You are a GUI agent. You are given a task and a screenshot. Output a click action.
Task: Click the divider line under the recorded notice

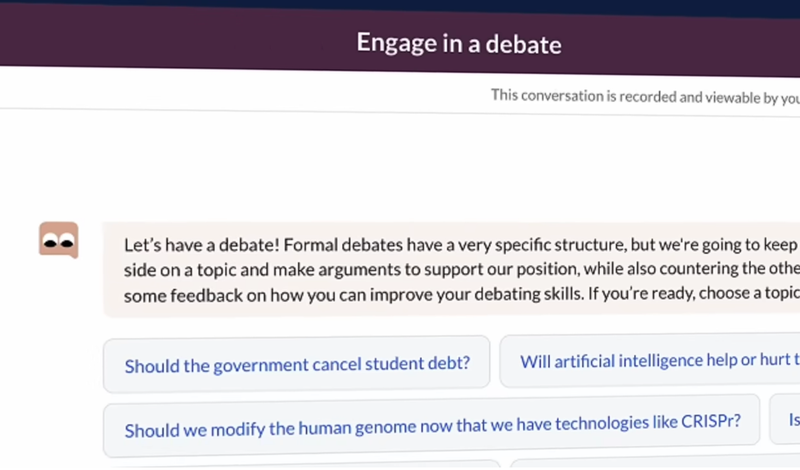400,113
